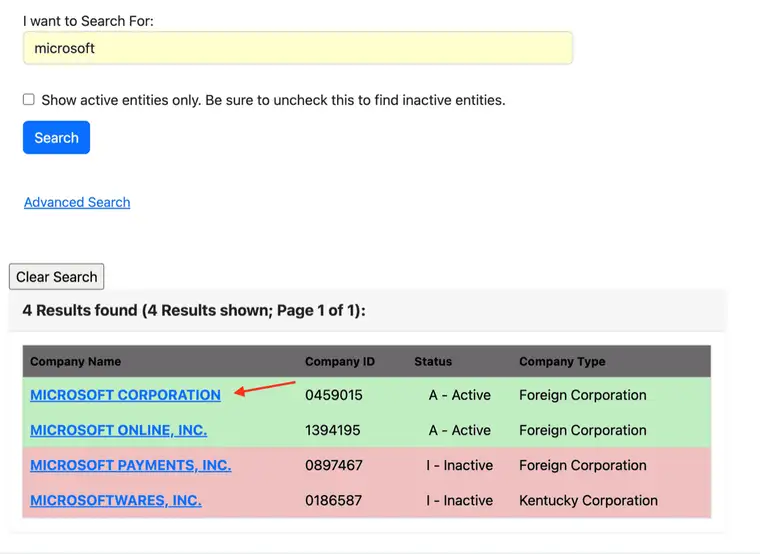Open MICROSOFT ONLINE, INC. link

click(118, 430)
